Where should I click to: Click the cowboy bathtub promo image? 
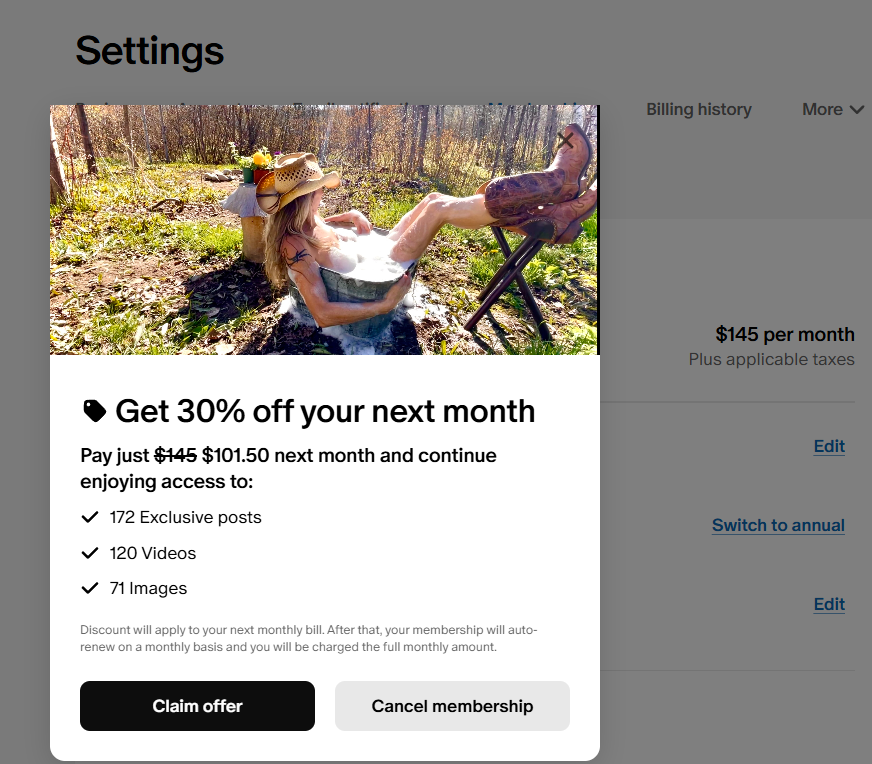pos(324,230)
